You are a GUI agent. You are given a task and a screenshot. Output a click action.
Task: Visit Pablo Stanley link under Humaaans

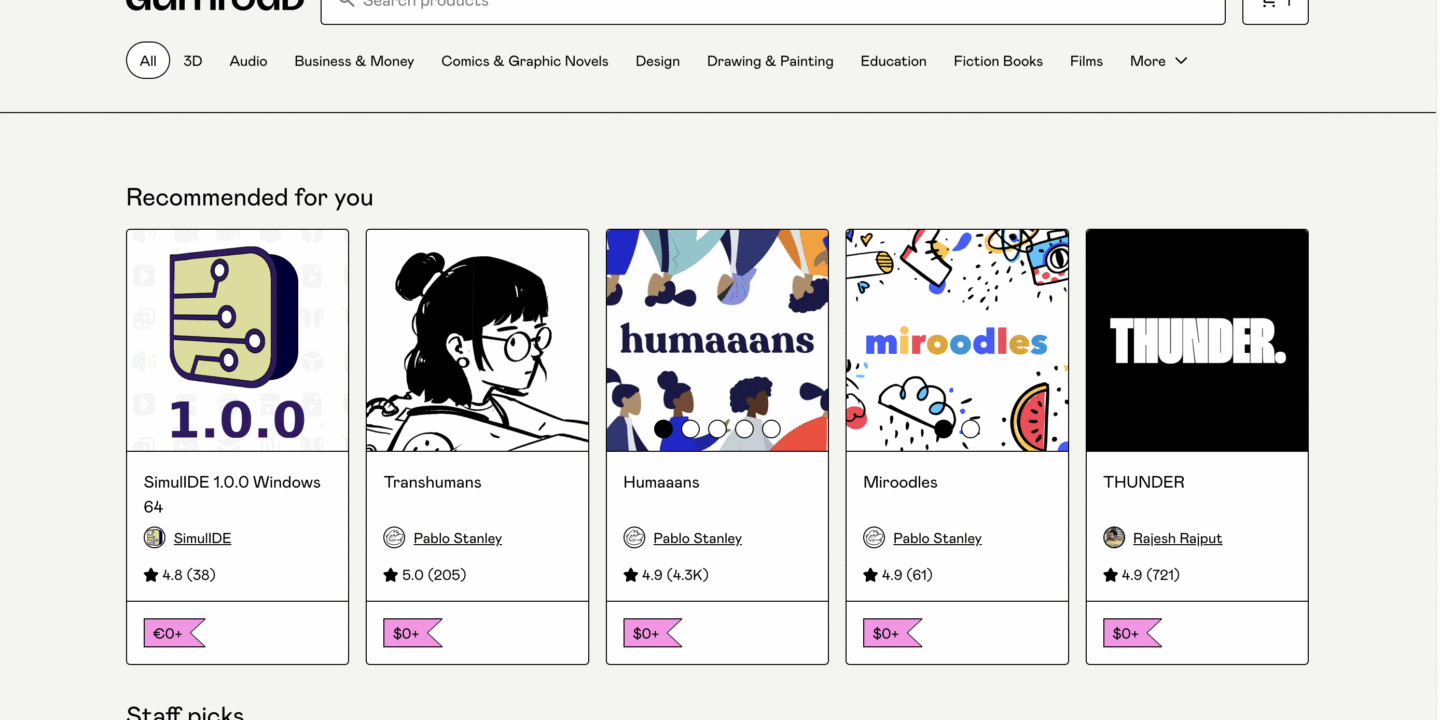pos(697,538)
